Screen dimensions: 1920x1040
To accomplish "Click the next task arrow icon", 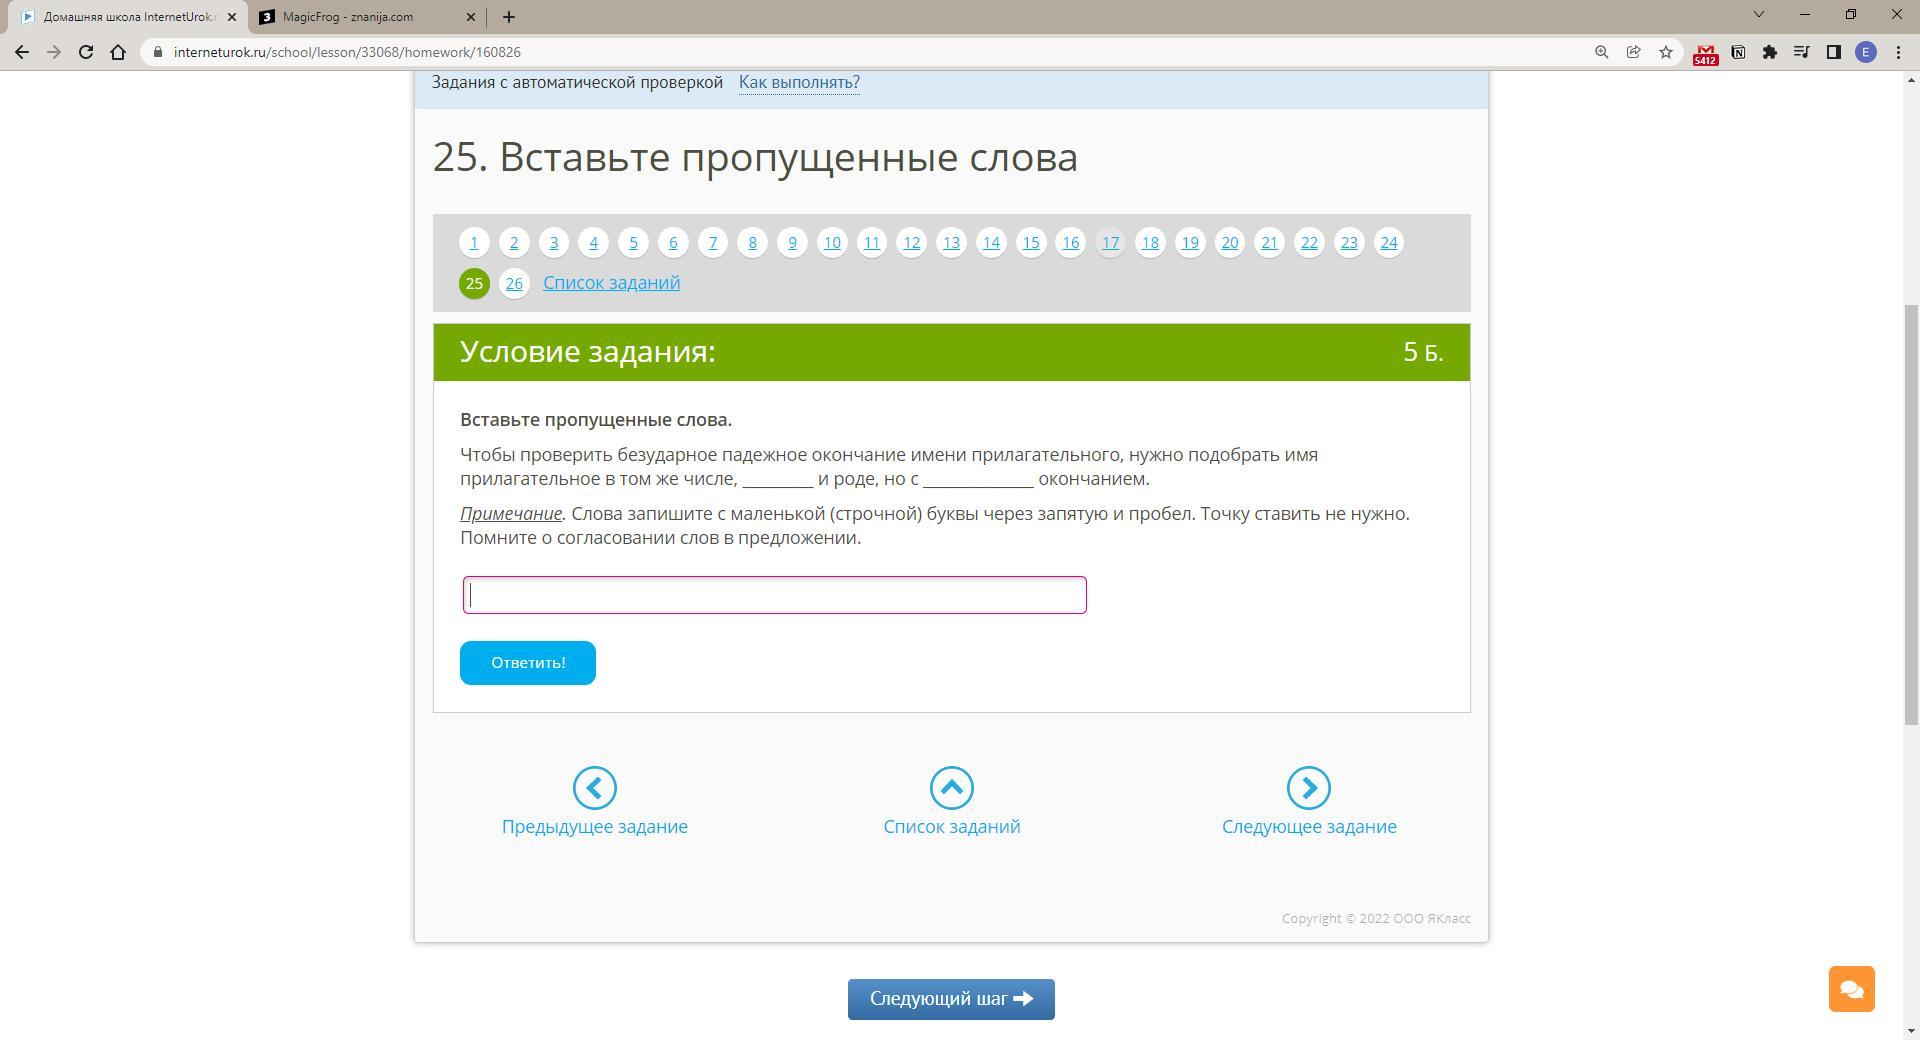I will click(x=1308, y=788).
